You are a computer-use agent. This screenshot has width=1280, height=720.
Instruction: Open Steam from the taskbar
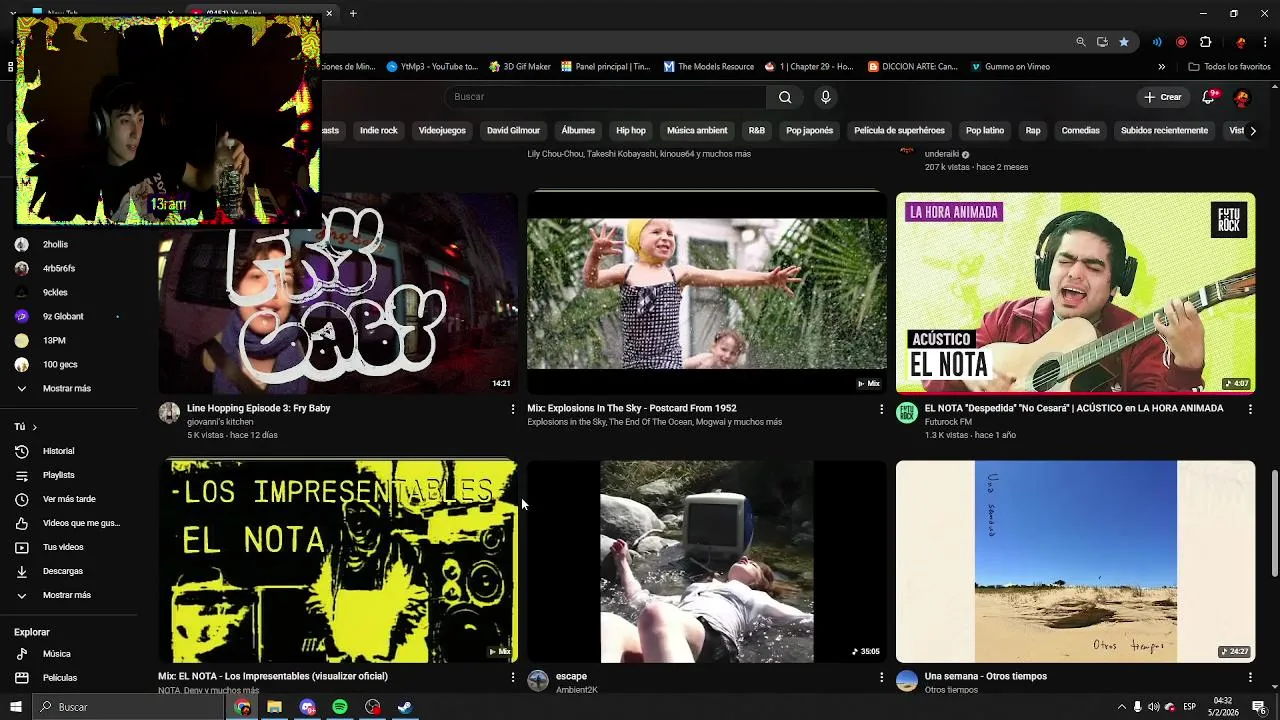(405, 707)
